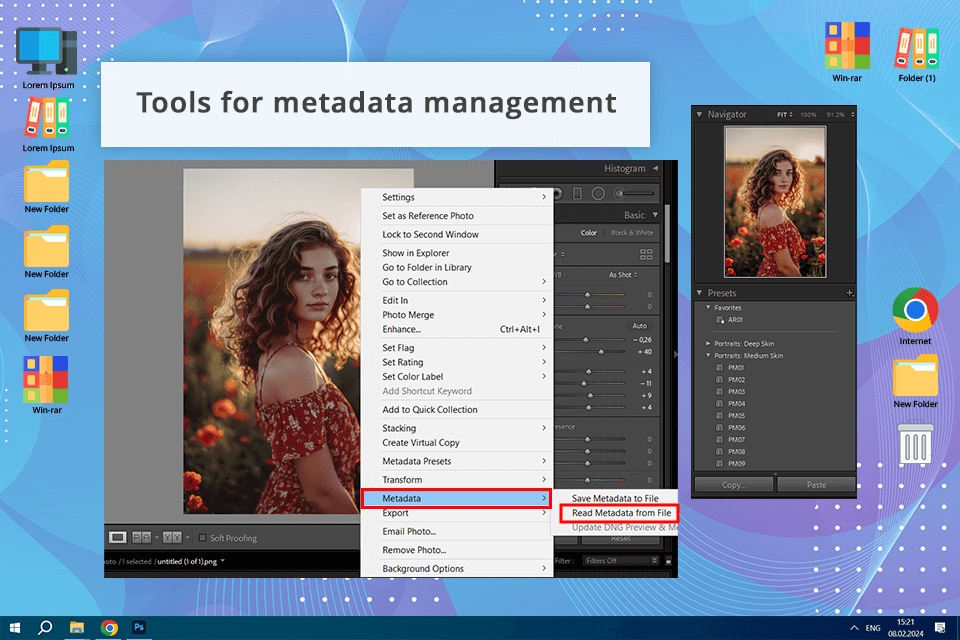Open Chrome from the taskbar
Image resolution: width=960 pixels, height=640 pixels.
pos(110,628)
